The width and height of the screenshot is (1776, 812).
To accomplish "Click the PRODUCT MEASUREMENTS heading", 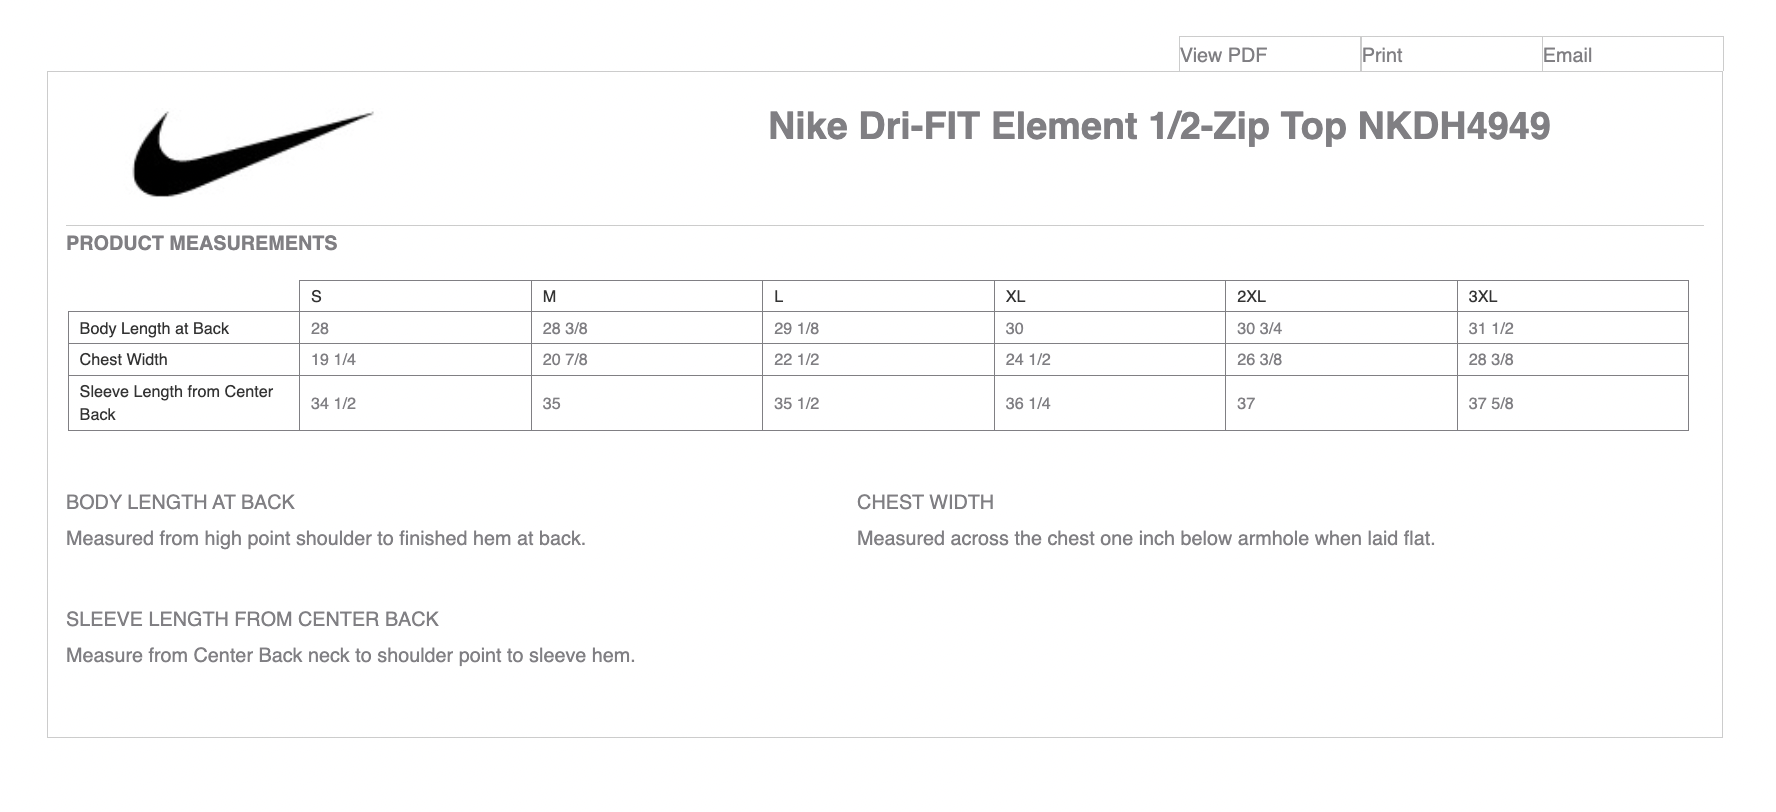I will tap(201, 243).
